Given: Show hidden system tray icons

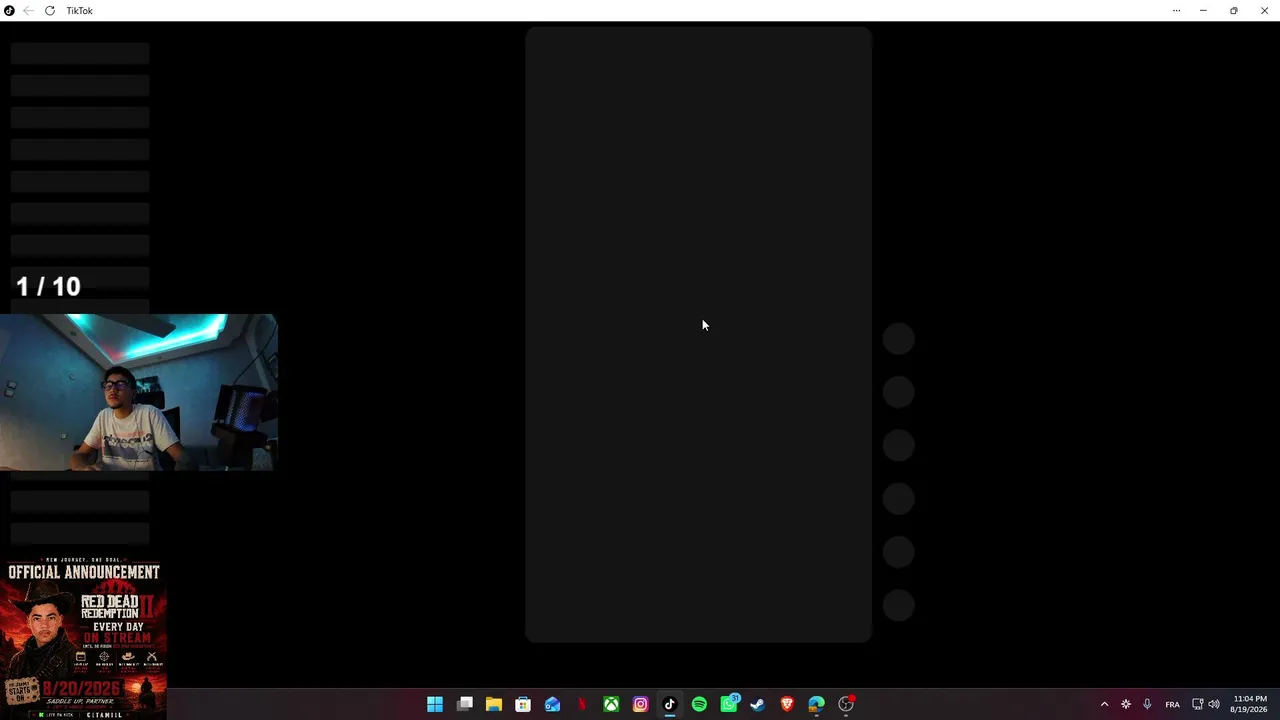Looking at the screenshot, I should 1104,704.
